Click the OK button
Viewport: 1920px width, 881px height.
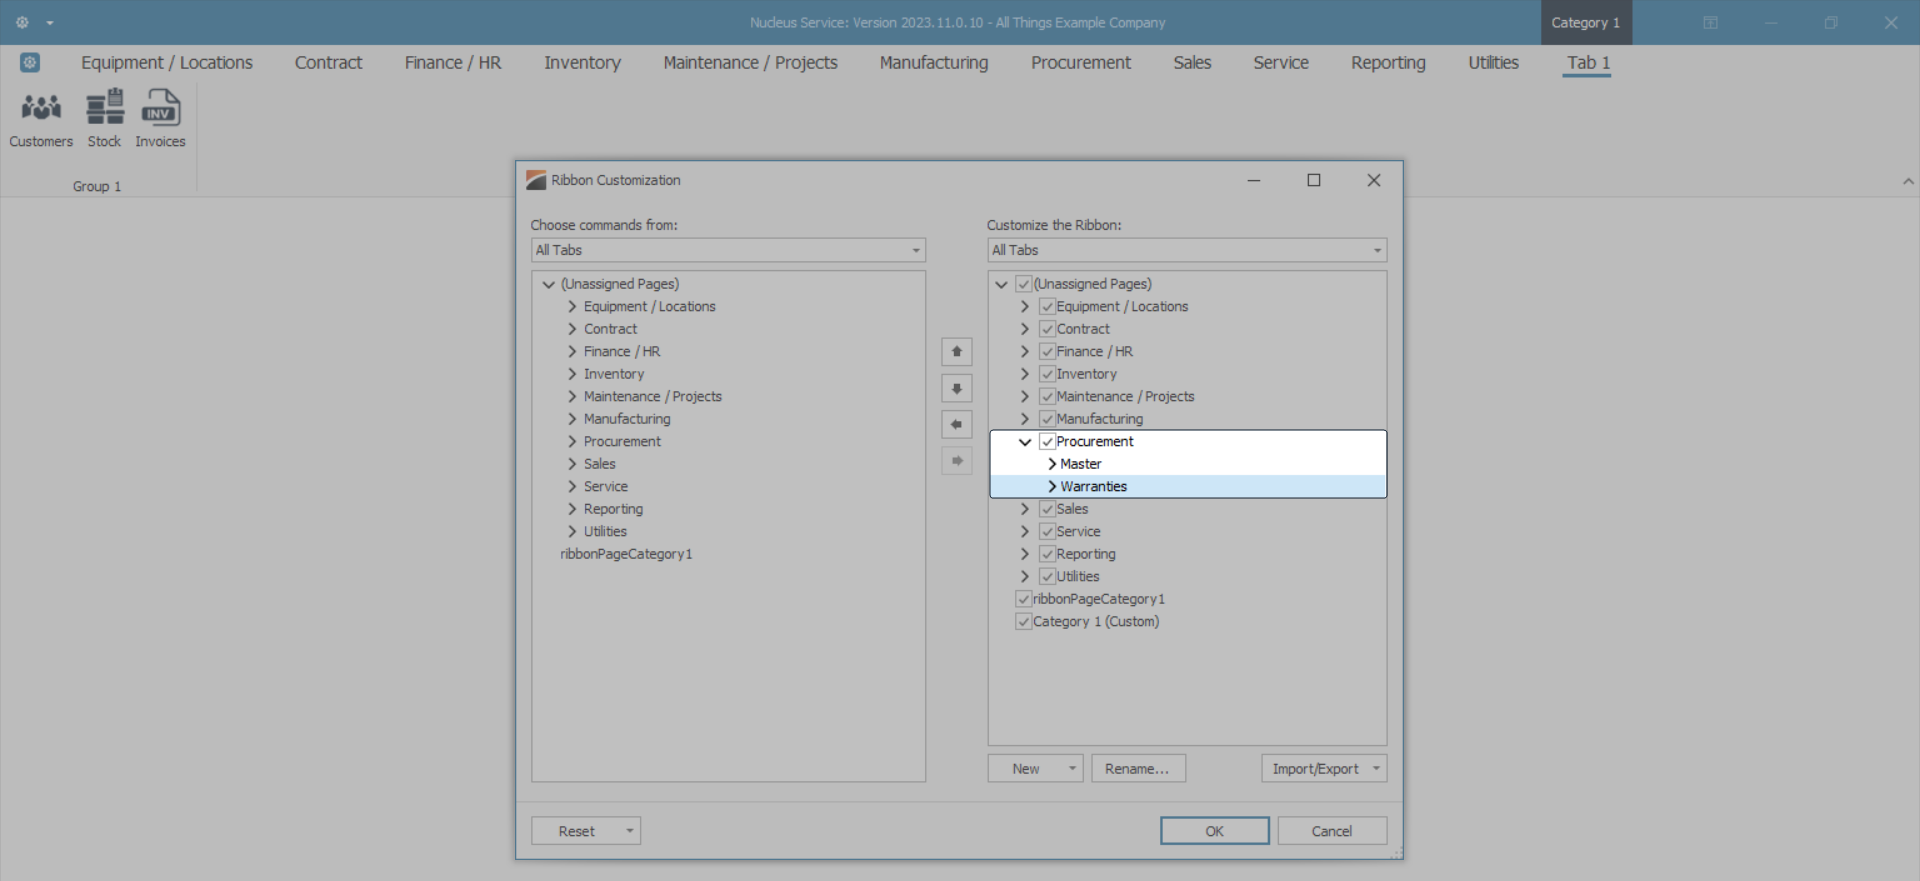coord(1215,831)
